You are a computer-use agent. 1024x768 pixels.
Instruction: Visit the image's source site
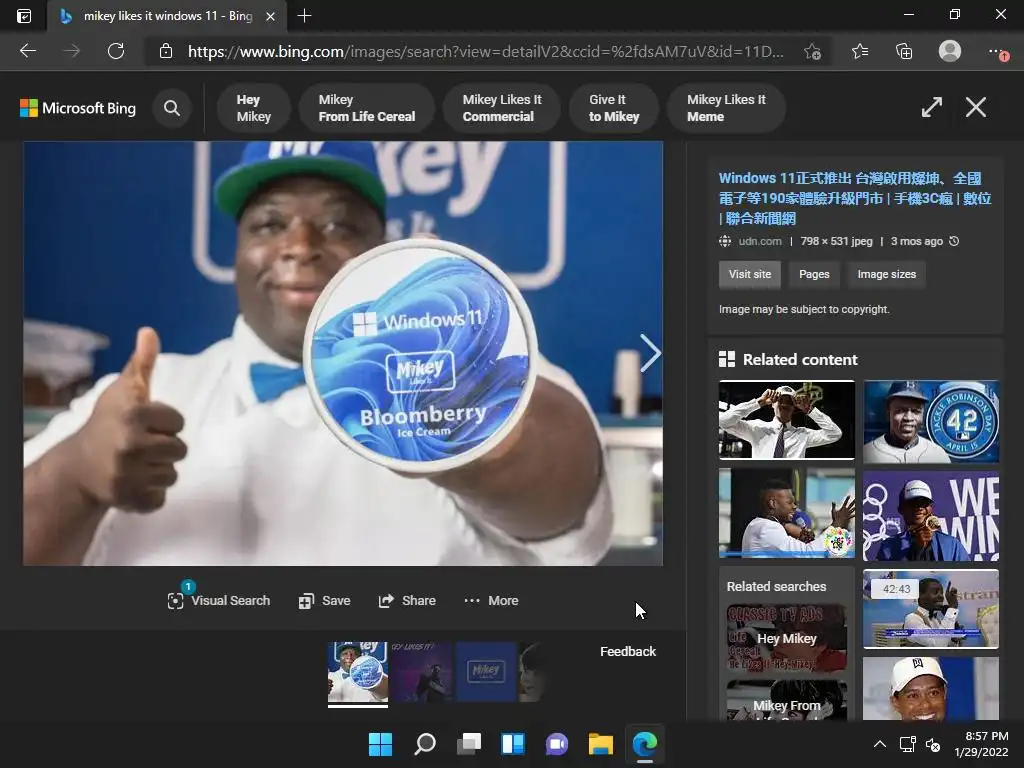(x=750, y=274)
